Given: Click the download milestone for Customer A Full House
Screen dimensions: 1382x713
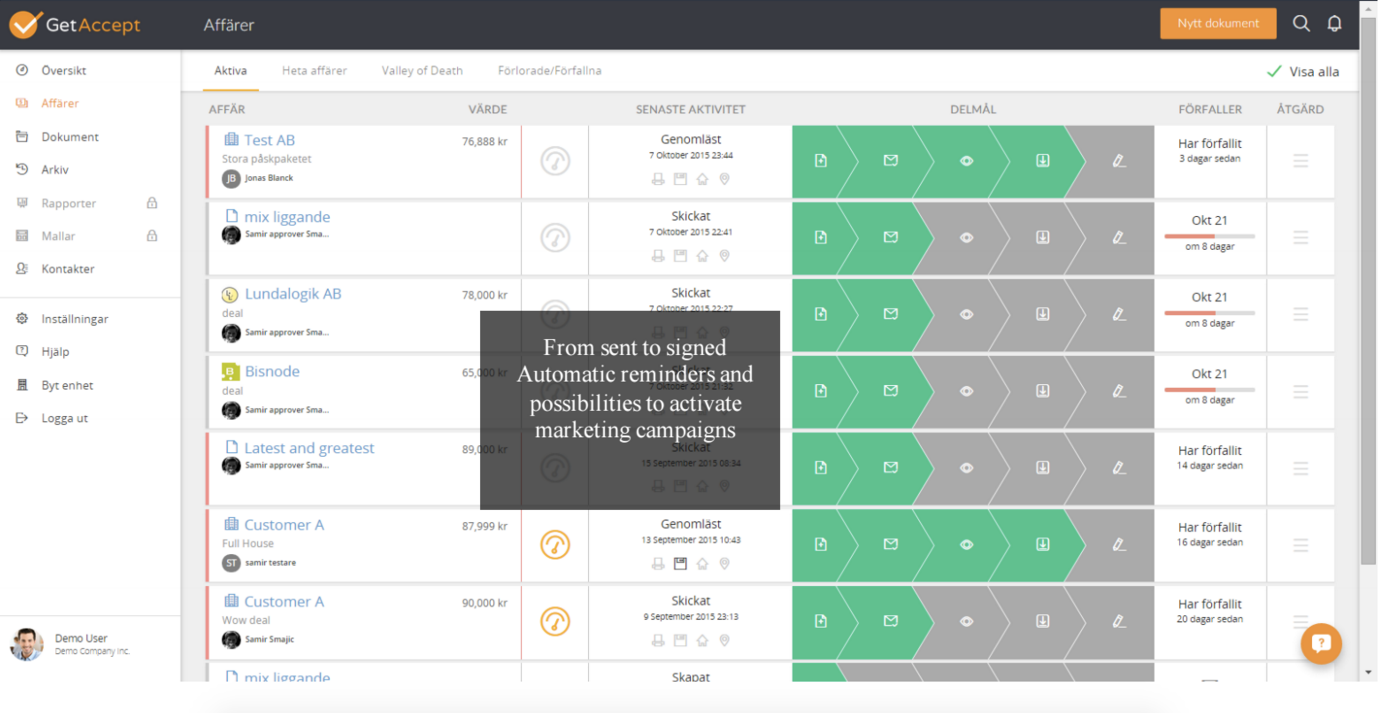Looking at the screenshot, I should pos(1042,545).
